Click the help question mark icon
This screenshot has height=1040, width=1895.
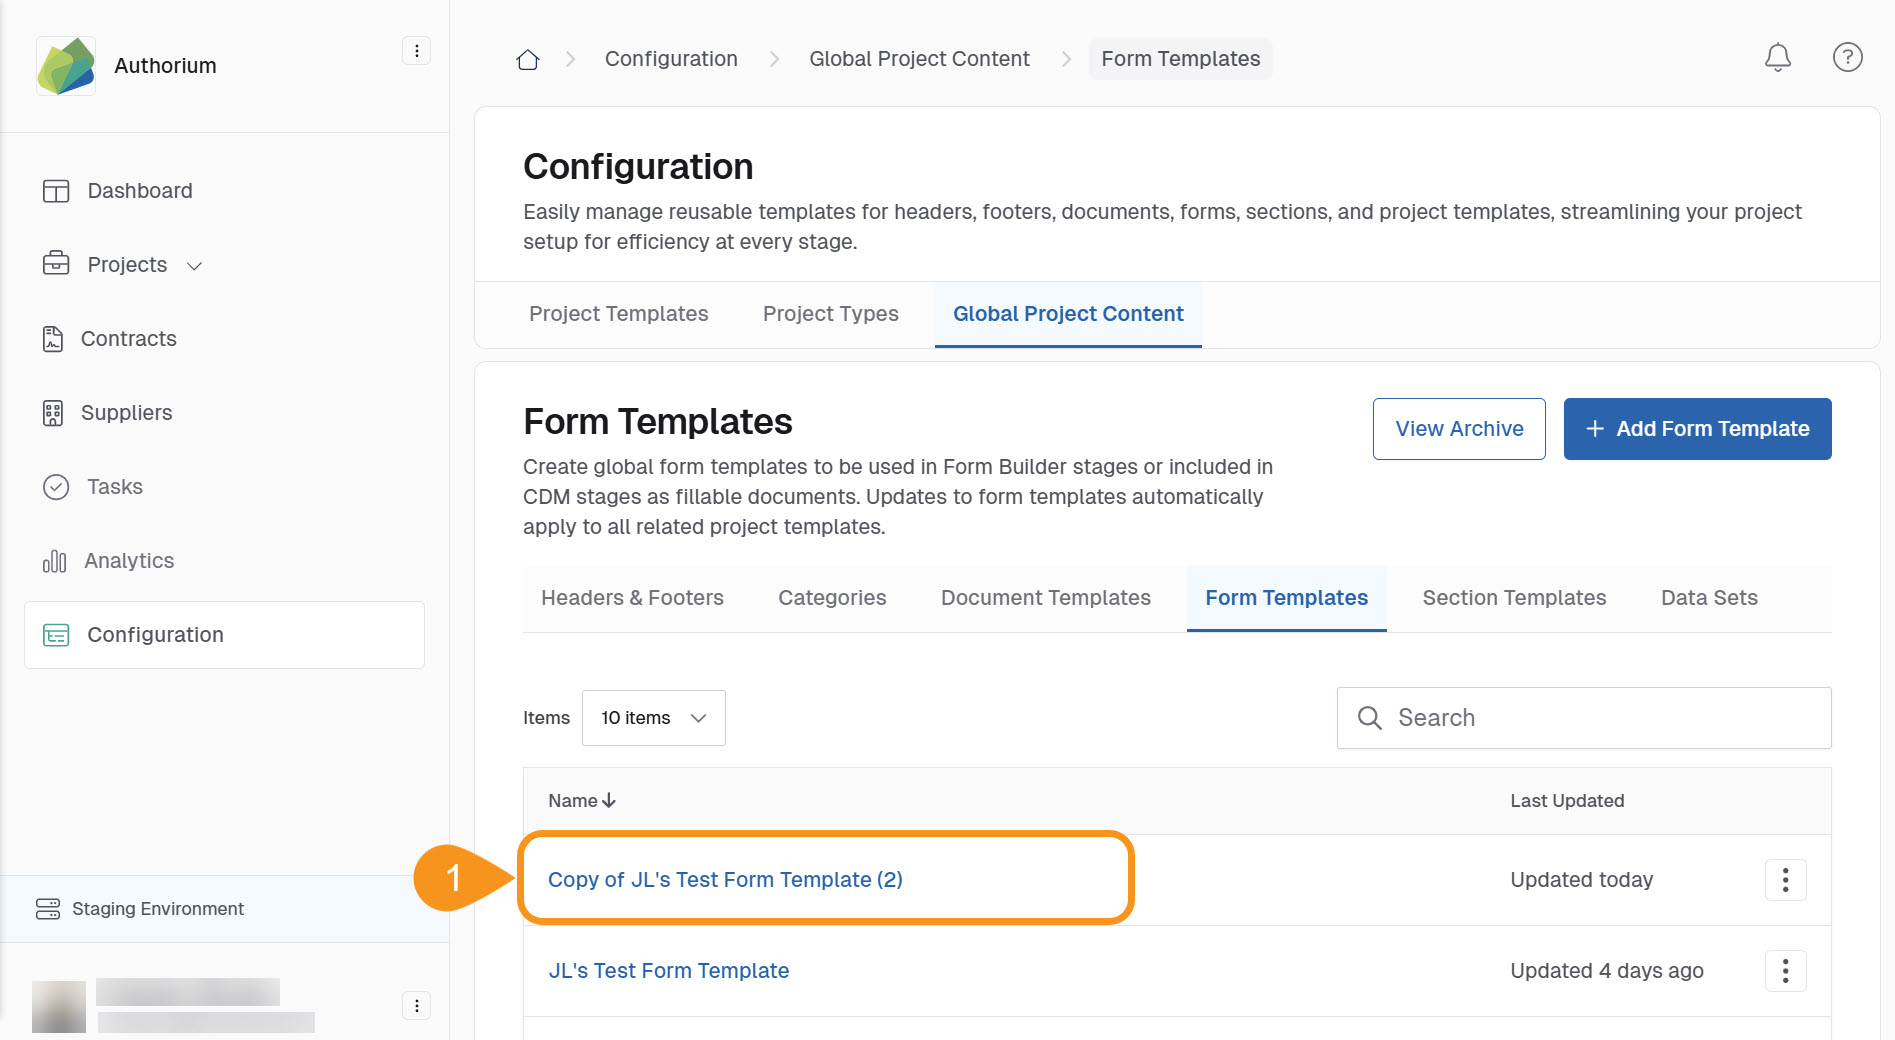click(x=1847, y=58)
